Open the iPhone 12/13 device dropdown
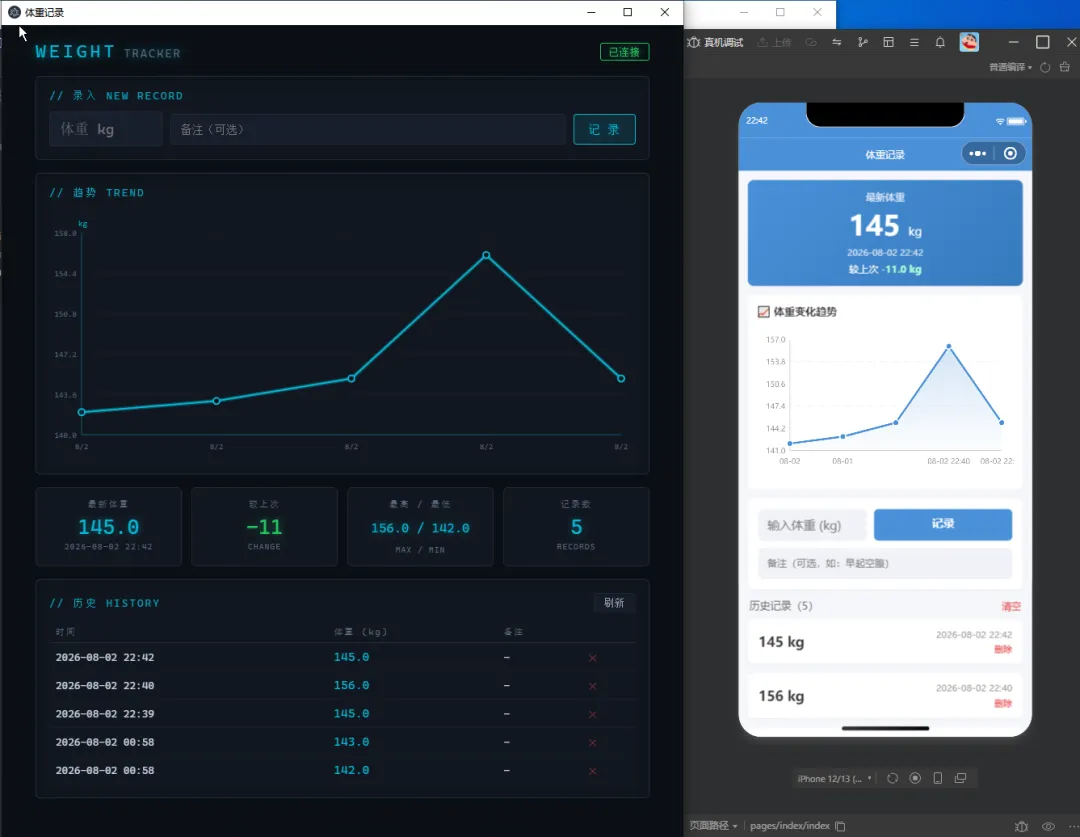This screenshot has width=1080, height=837. pyautogui.click(x=834, y=778)
